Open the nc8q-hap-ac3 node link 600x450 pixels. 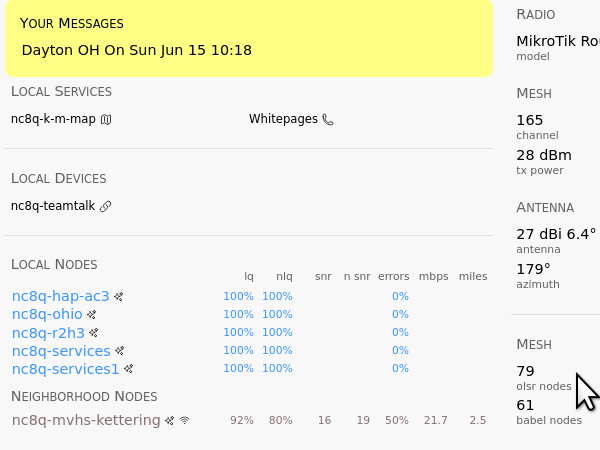pos(60,296)
